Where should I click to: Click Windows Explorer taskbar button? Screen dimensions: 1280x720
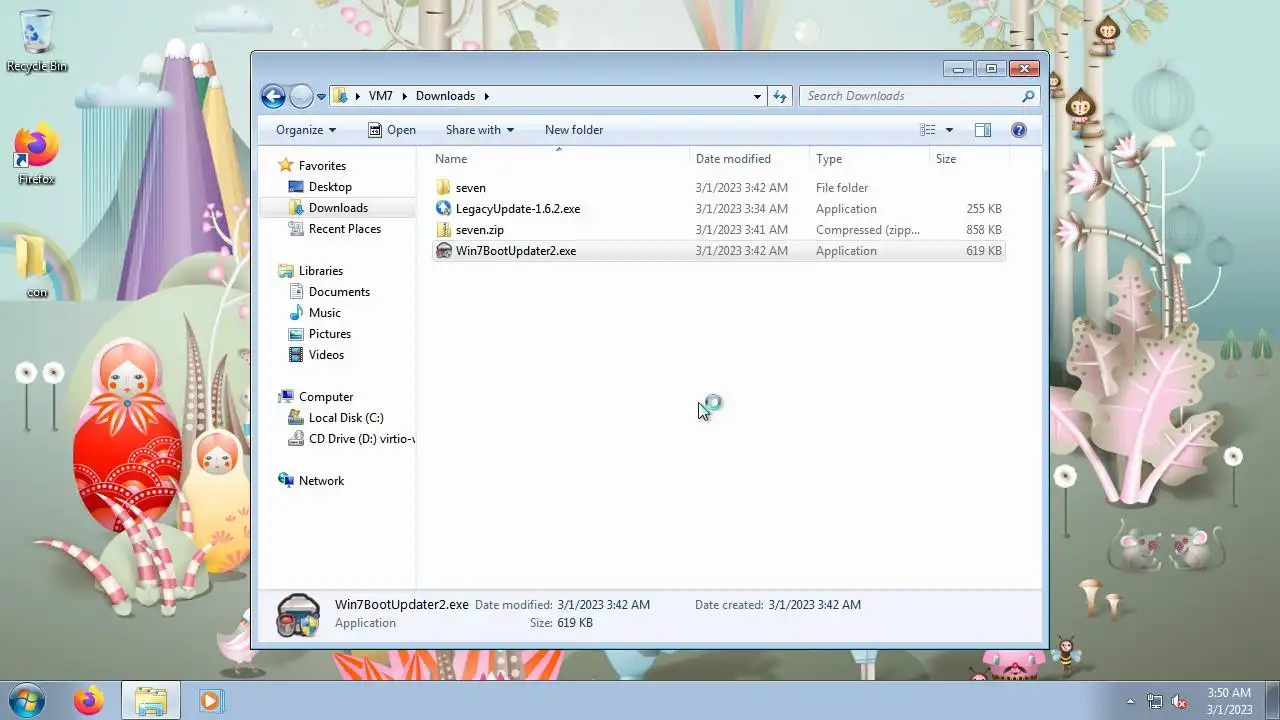[x=151, y=701]
